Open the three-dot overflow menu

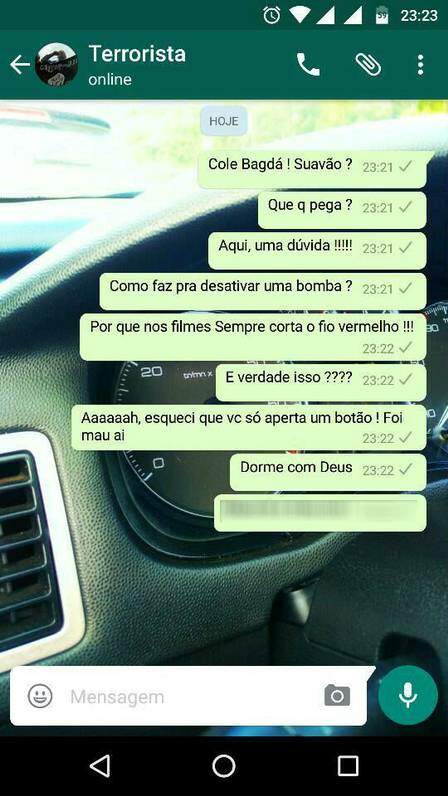(420, 65)
